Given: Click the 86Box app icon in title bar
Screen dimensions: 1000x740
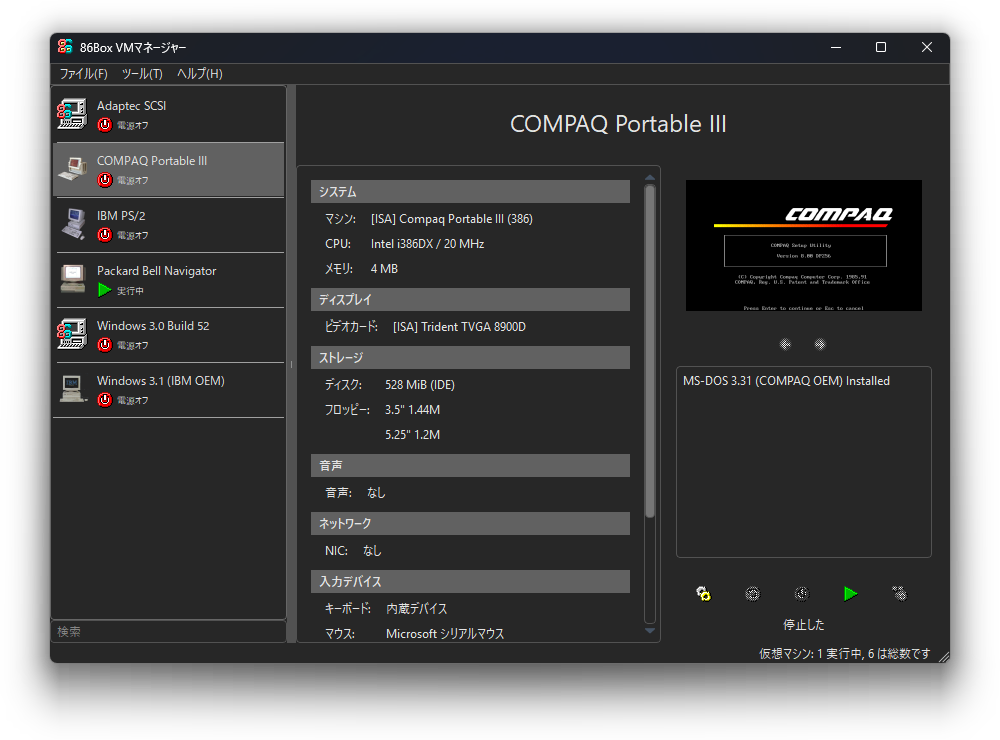Looking at the screenshot, I should (65, 47).
